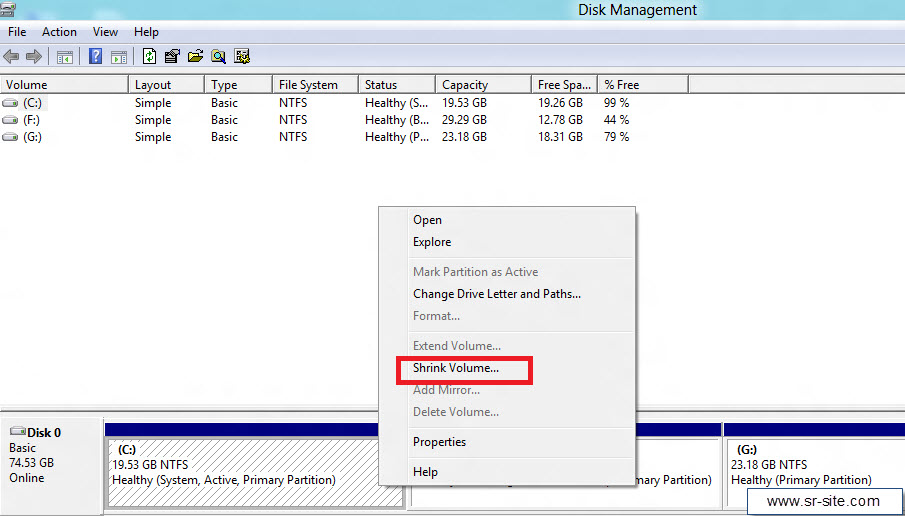Click capacity value 29.29 GB
This screenshot has width=905, height=516.
click(x=464, y=120)
